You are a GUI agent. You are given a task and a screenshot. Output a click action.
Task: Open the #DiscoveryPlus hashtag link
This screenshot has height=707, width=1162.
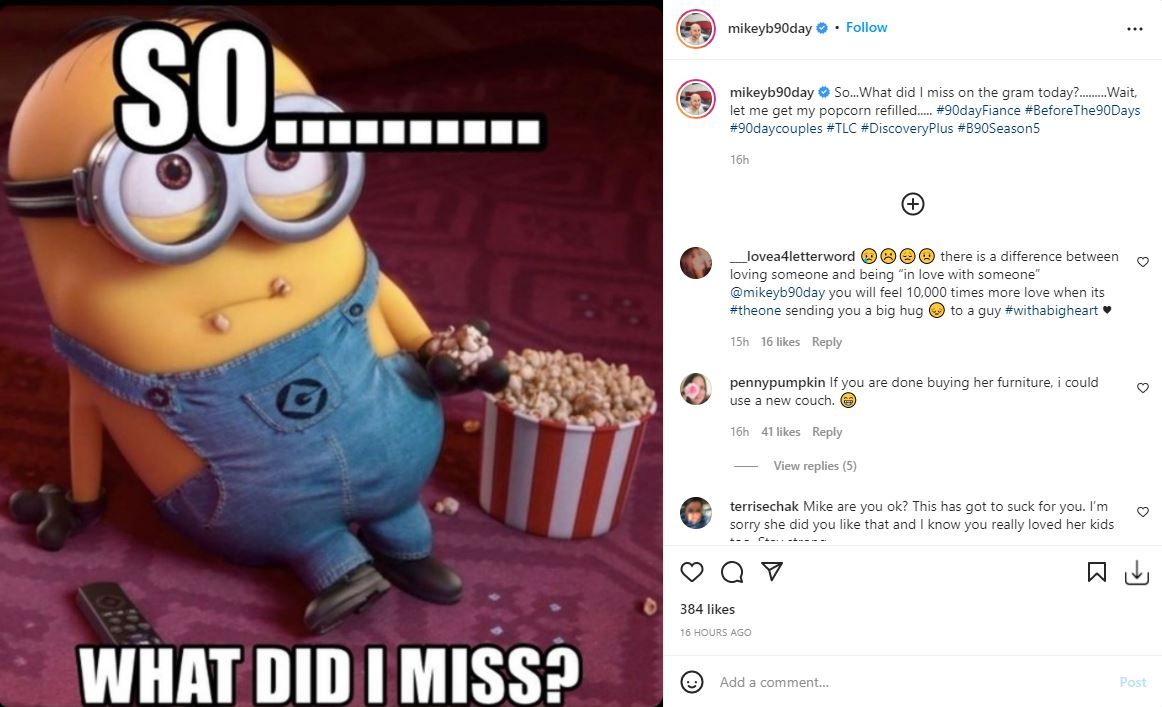coord(907,128)
